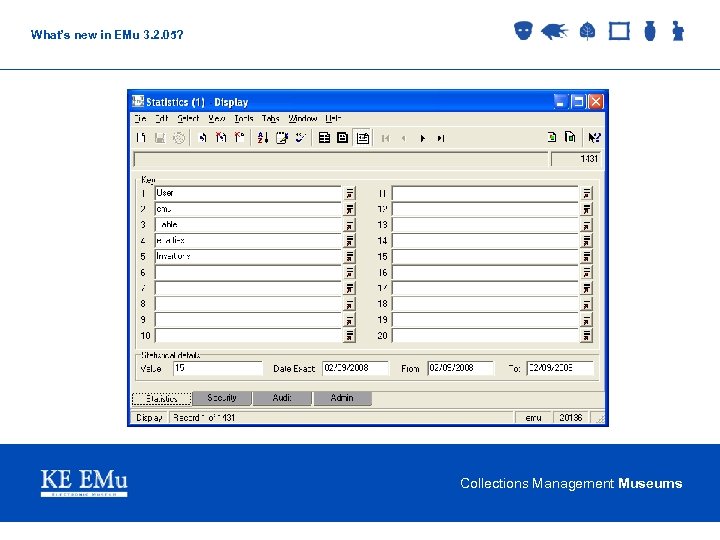
Task: Open lookup button for Key 17
Action: (586, 288)
